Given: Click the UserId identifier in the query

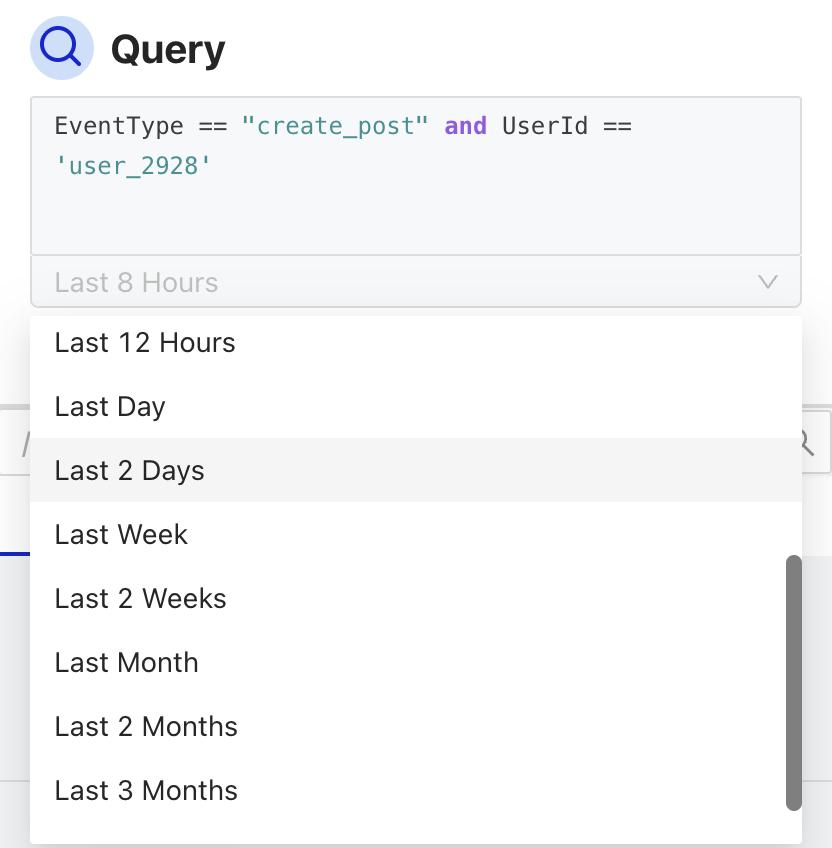Looking at the screenshot, I should tap(545, 126).
